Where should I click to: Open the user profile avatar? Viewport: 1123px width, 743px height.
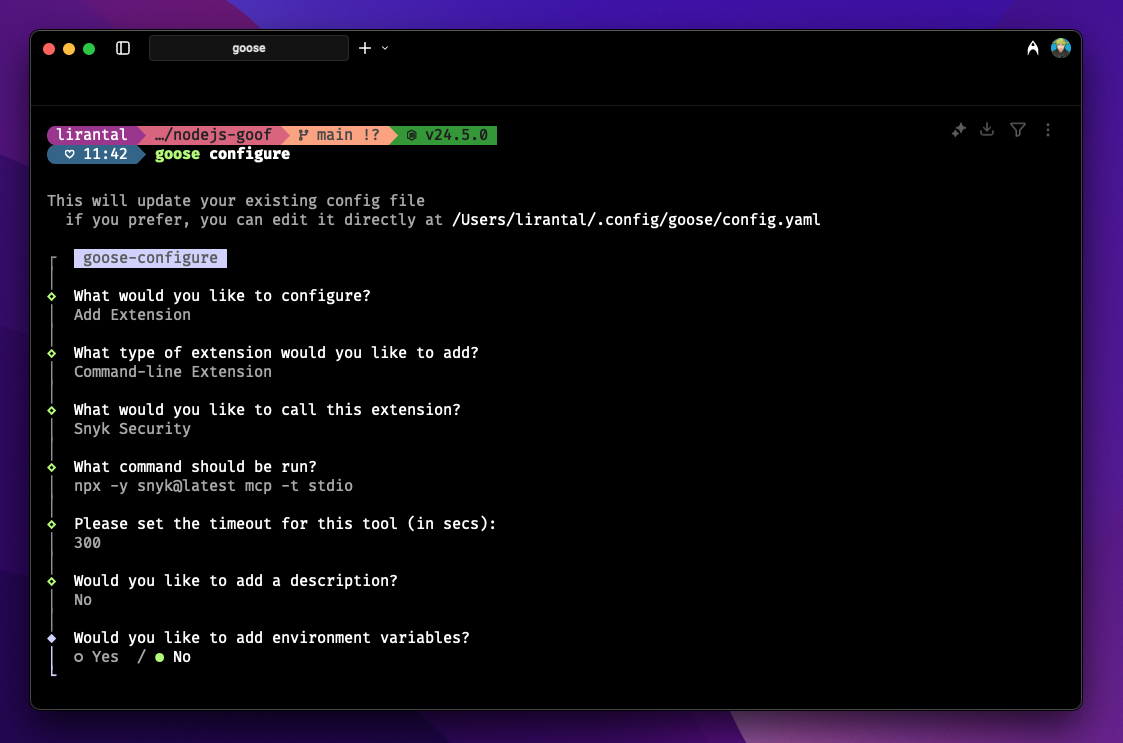click(1060, 48)
